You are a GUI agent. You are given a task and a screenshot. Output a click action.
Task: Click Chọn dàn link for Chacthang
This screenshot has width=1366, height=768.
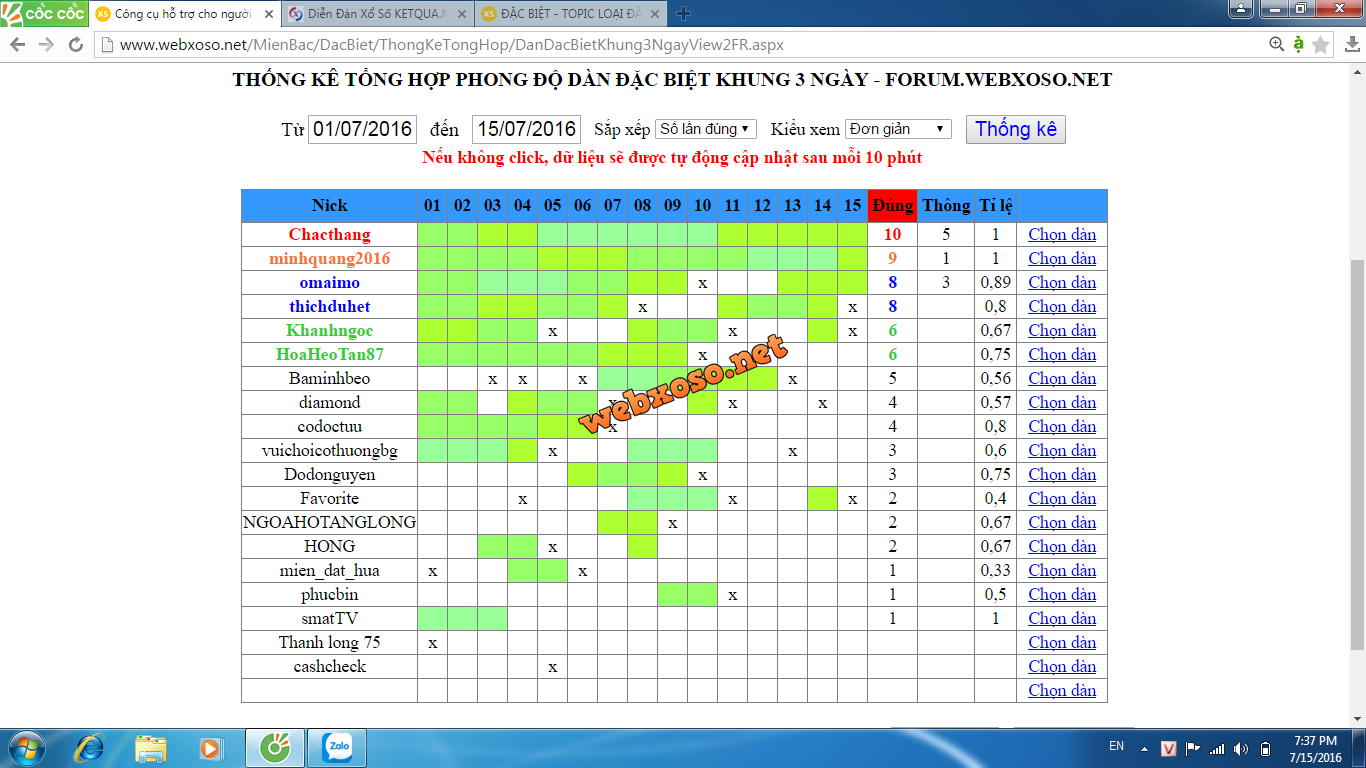pyautogui.click(x=1062, y=235)
